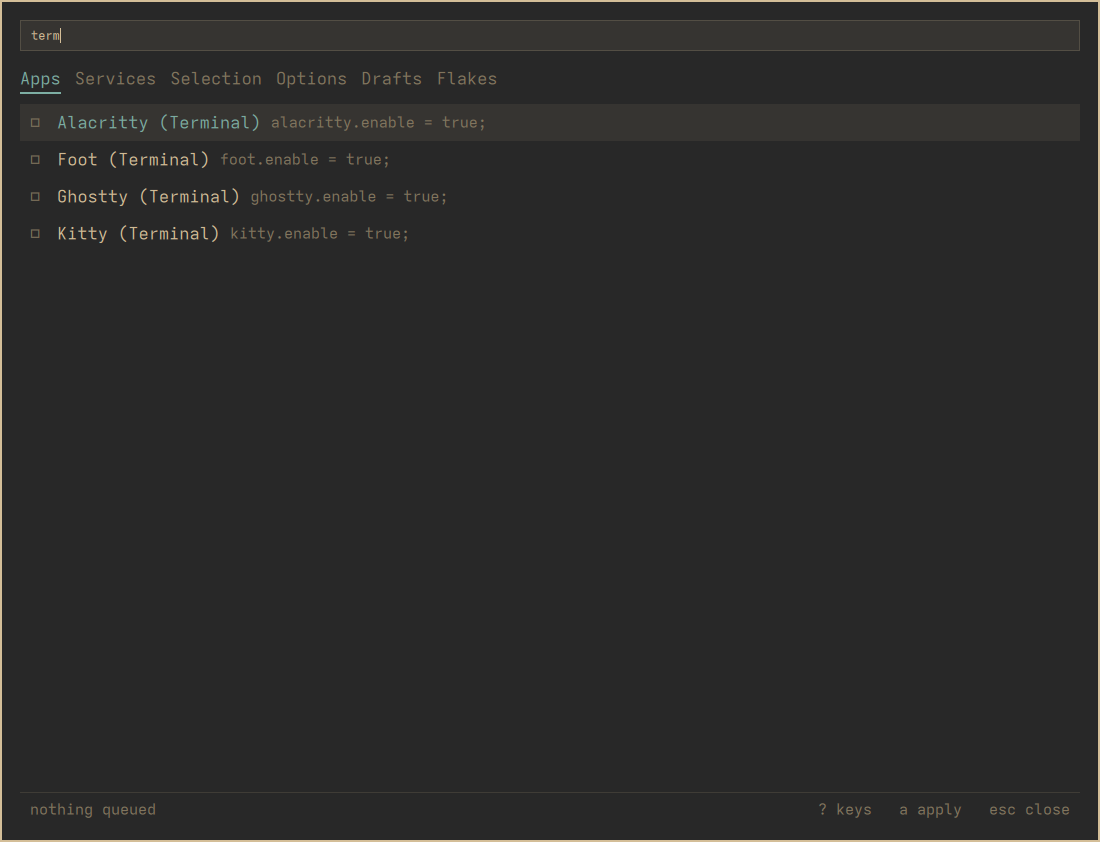Click the "foot.enable = true;" snippet

pos(305,160)
